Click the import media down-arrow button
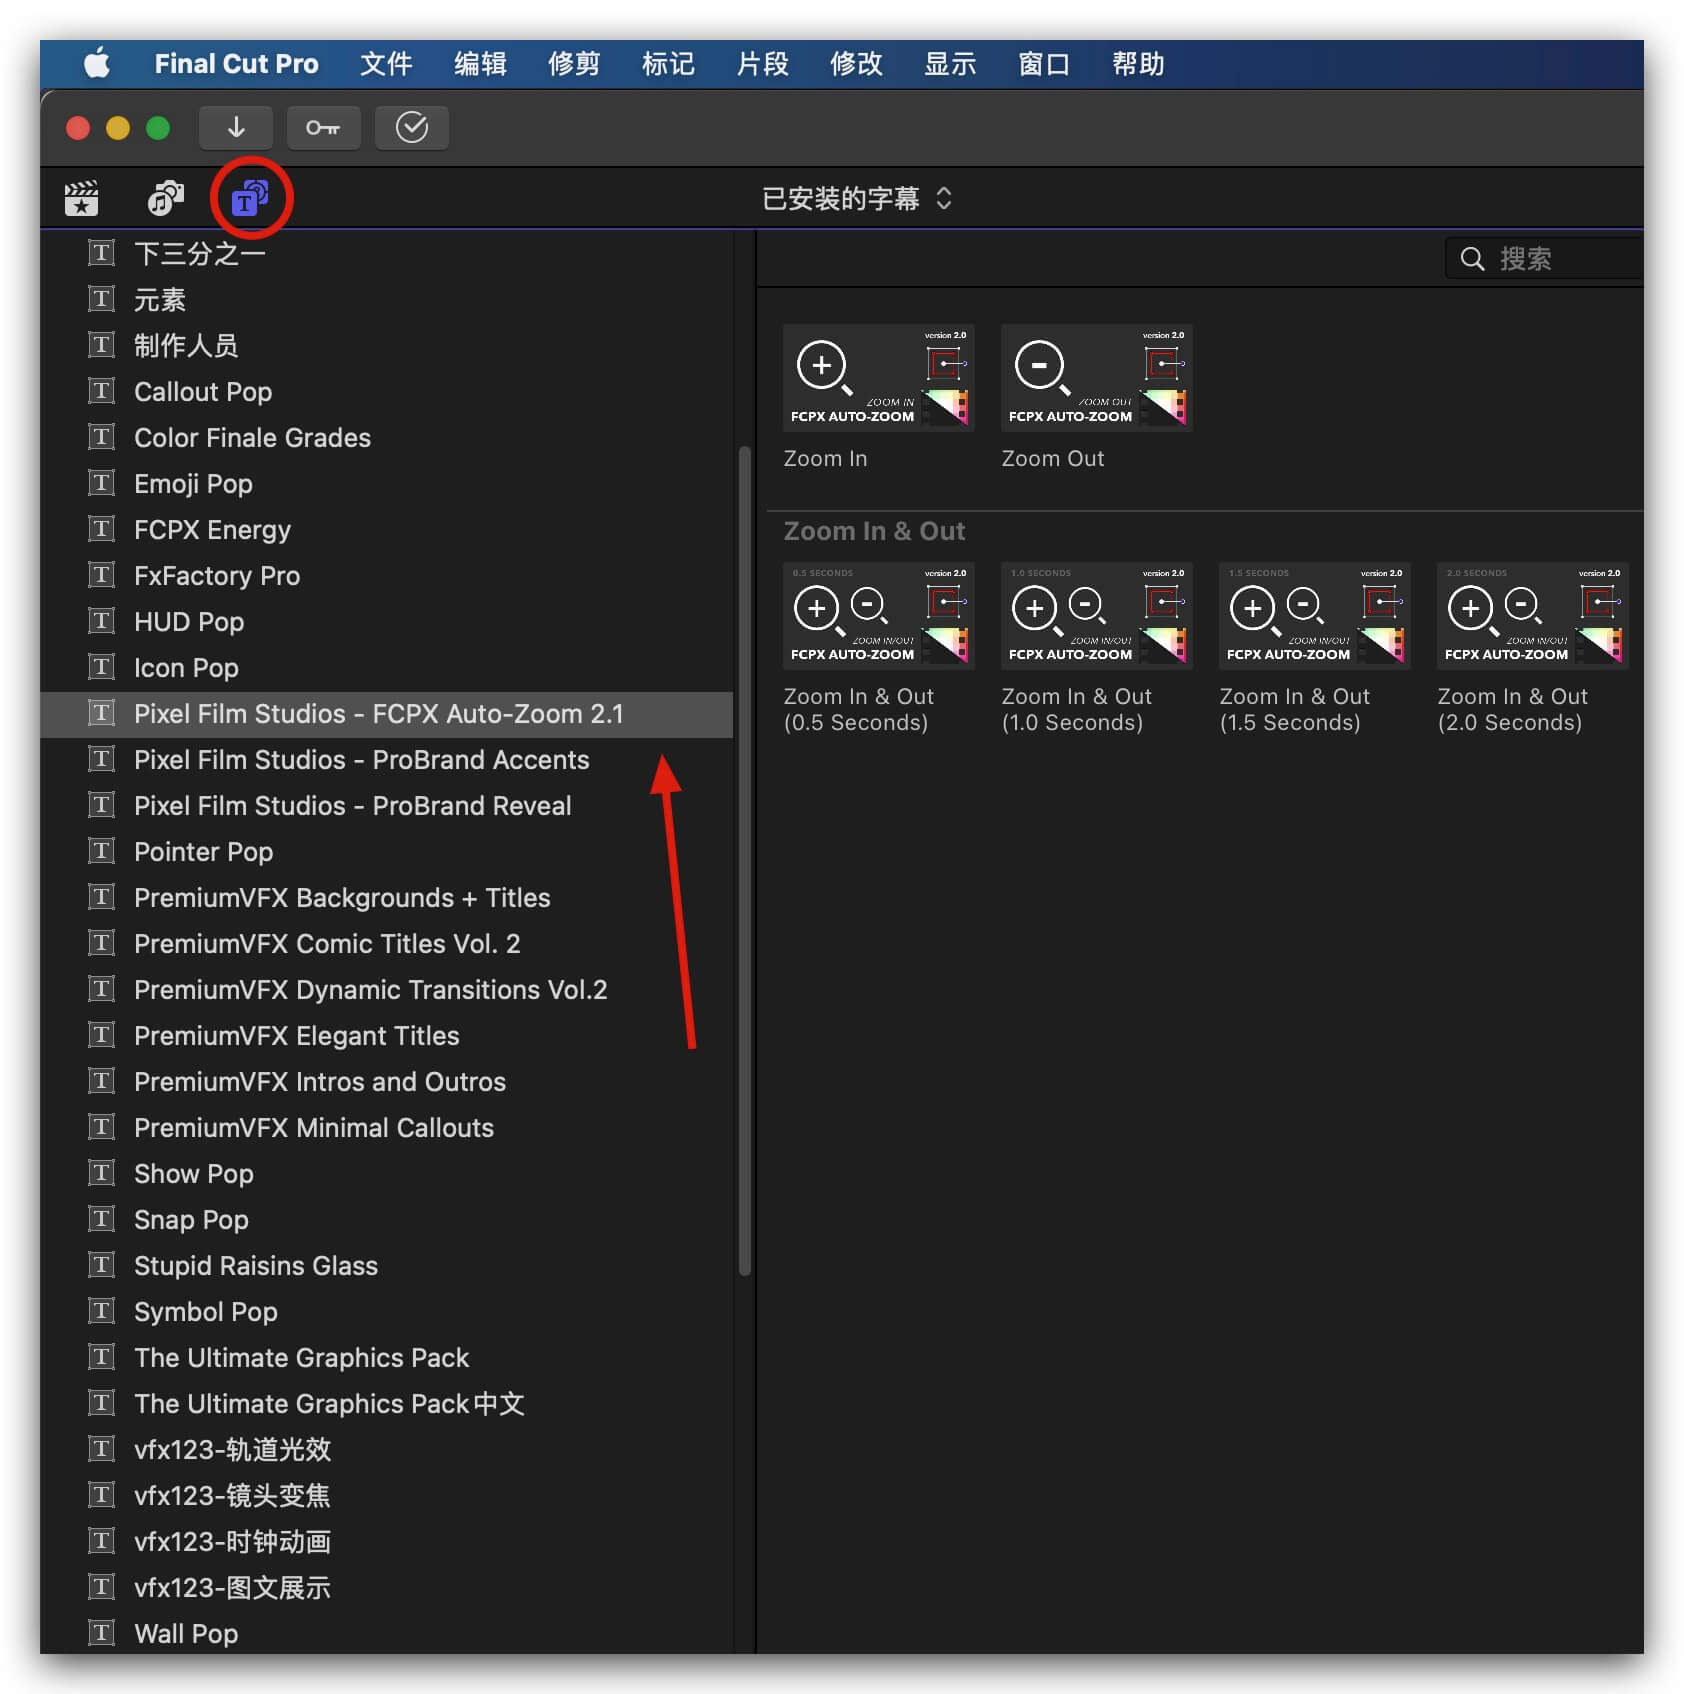 236,128
